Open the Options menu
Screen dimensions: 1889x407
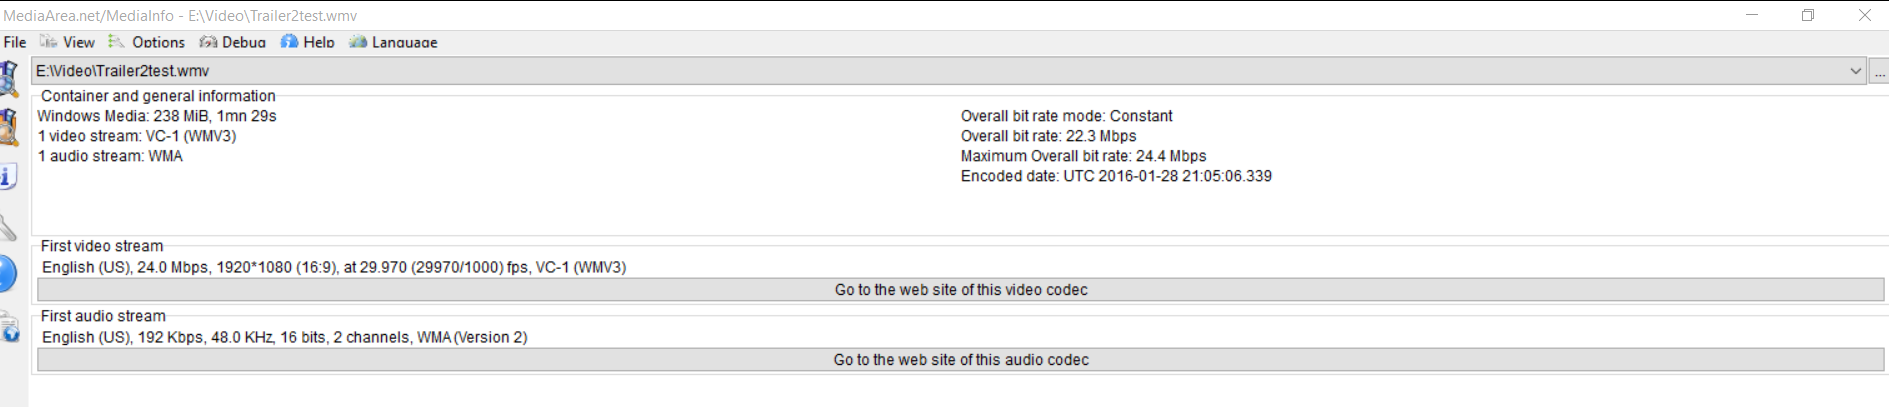147,42
